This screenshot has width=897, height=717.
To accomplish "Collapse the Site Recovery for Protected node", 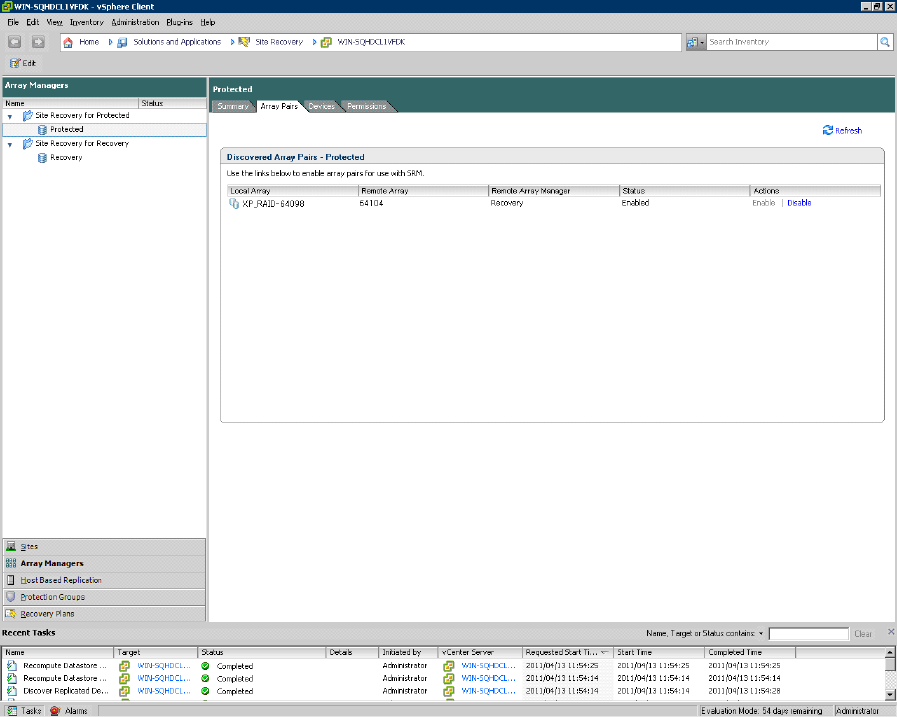I will 10,116.
